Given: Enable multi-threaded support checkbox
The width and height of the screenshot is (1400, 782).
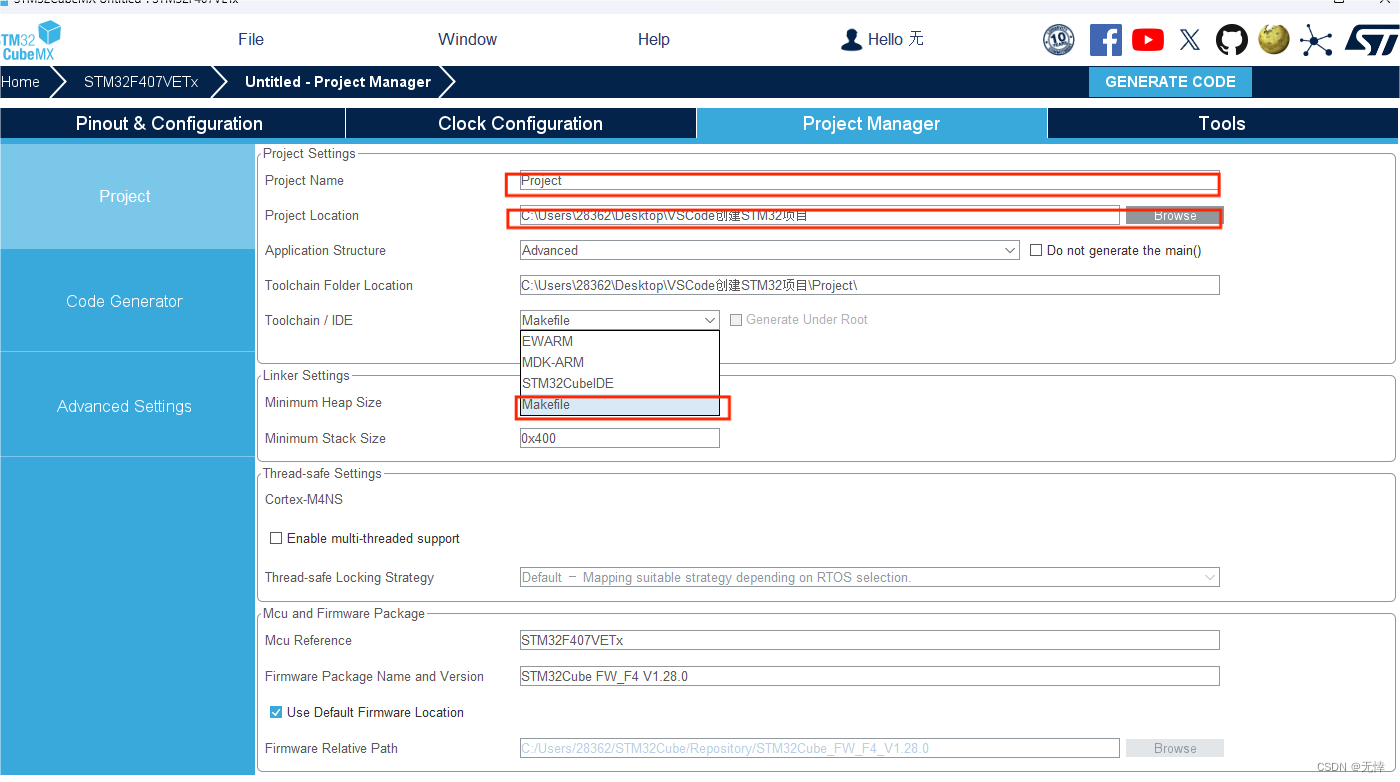Looking at the screenshot, I should [276, 538].
